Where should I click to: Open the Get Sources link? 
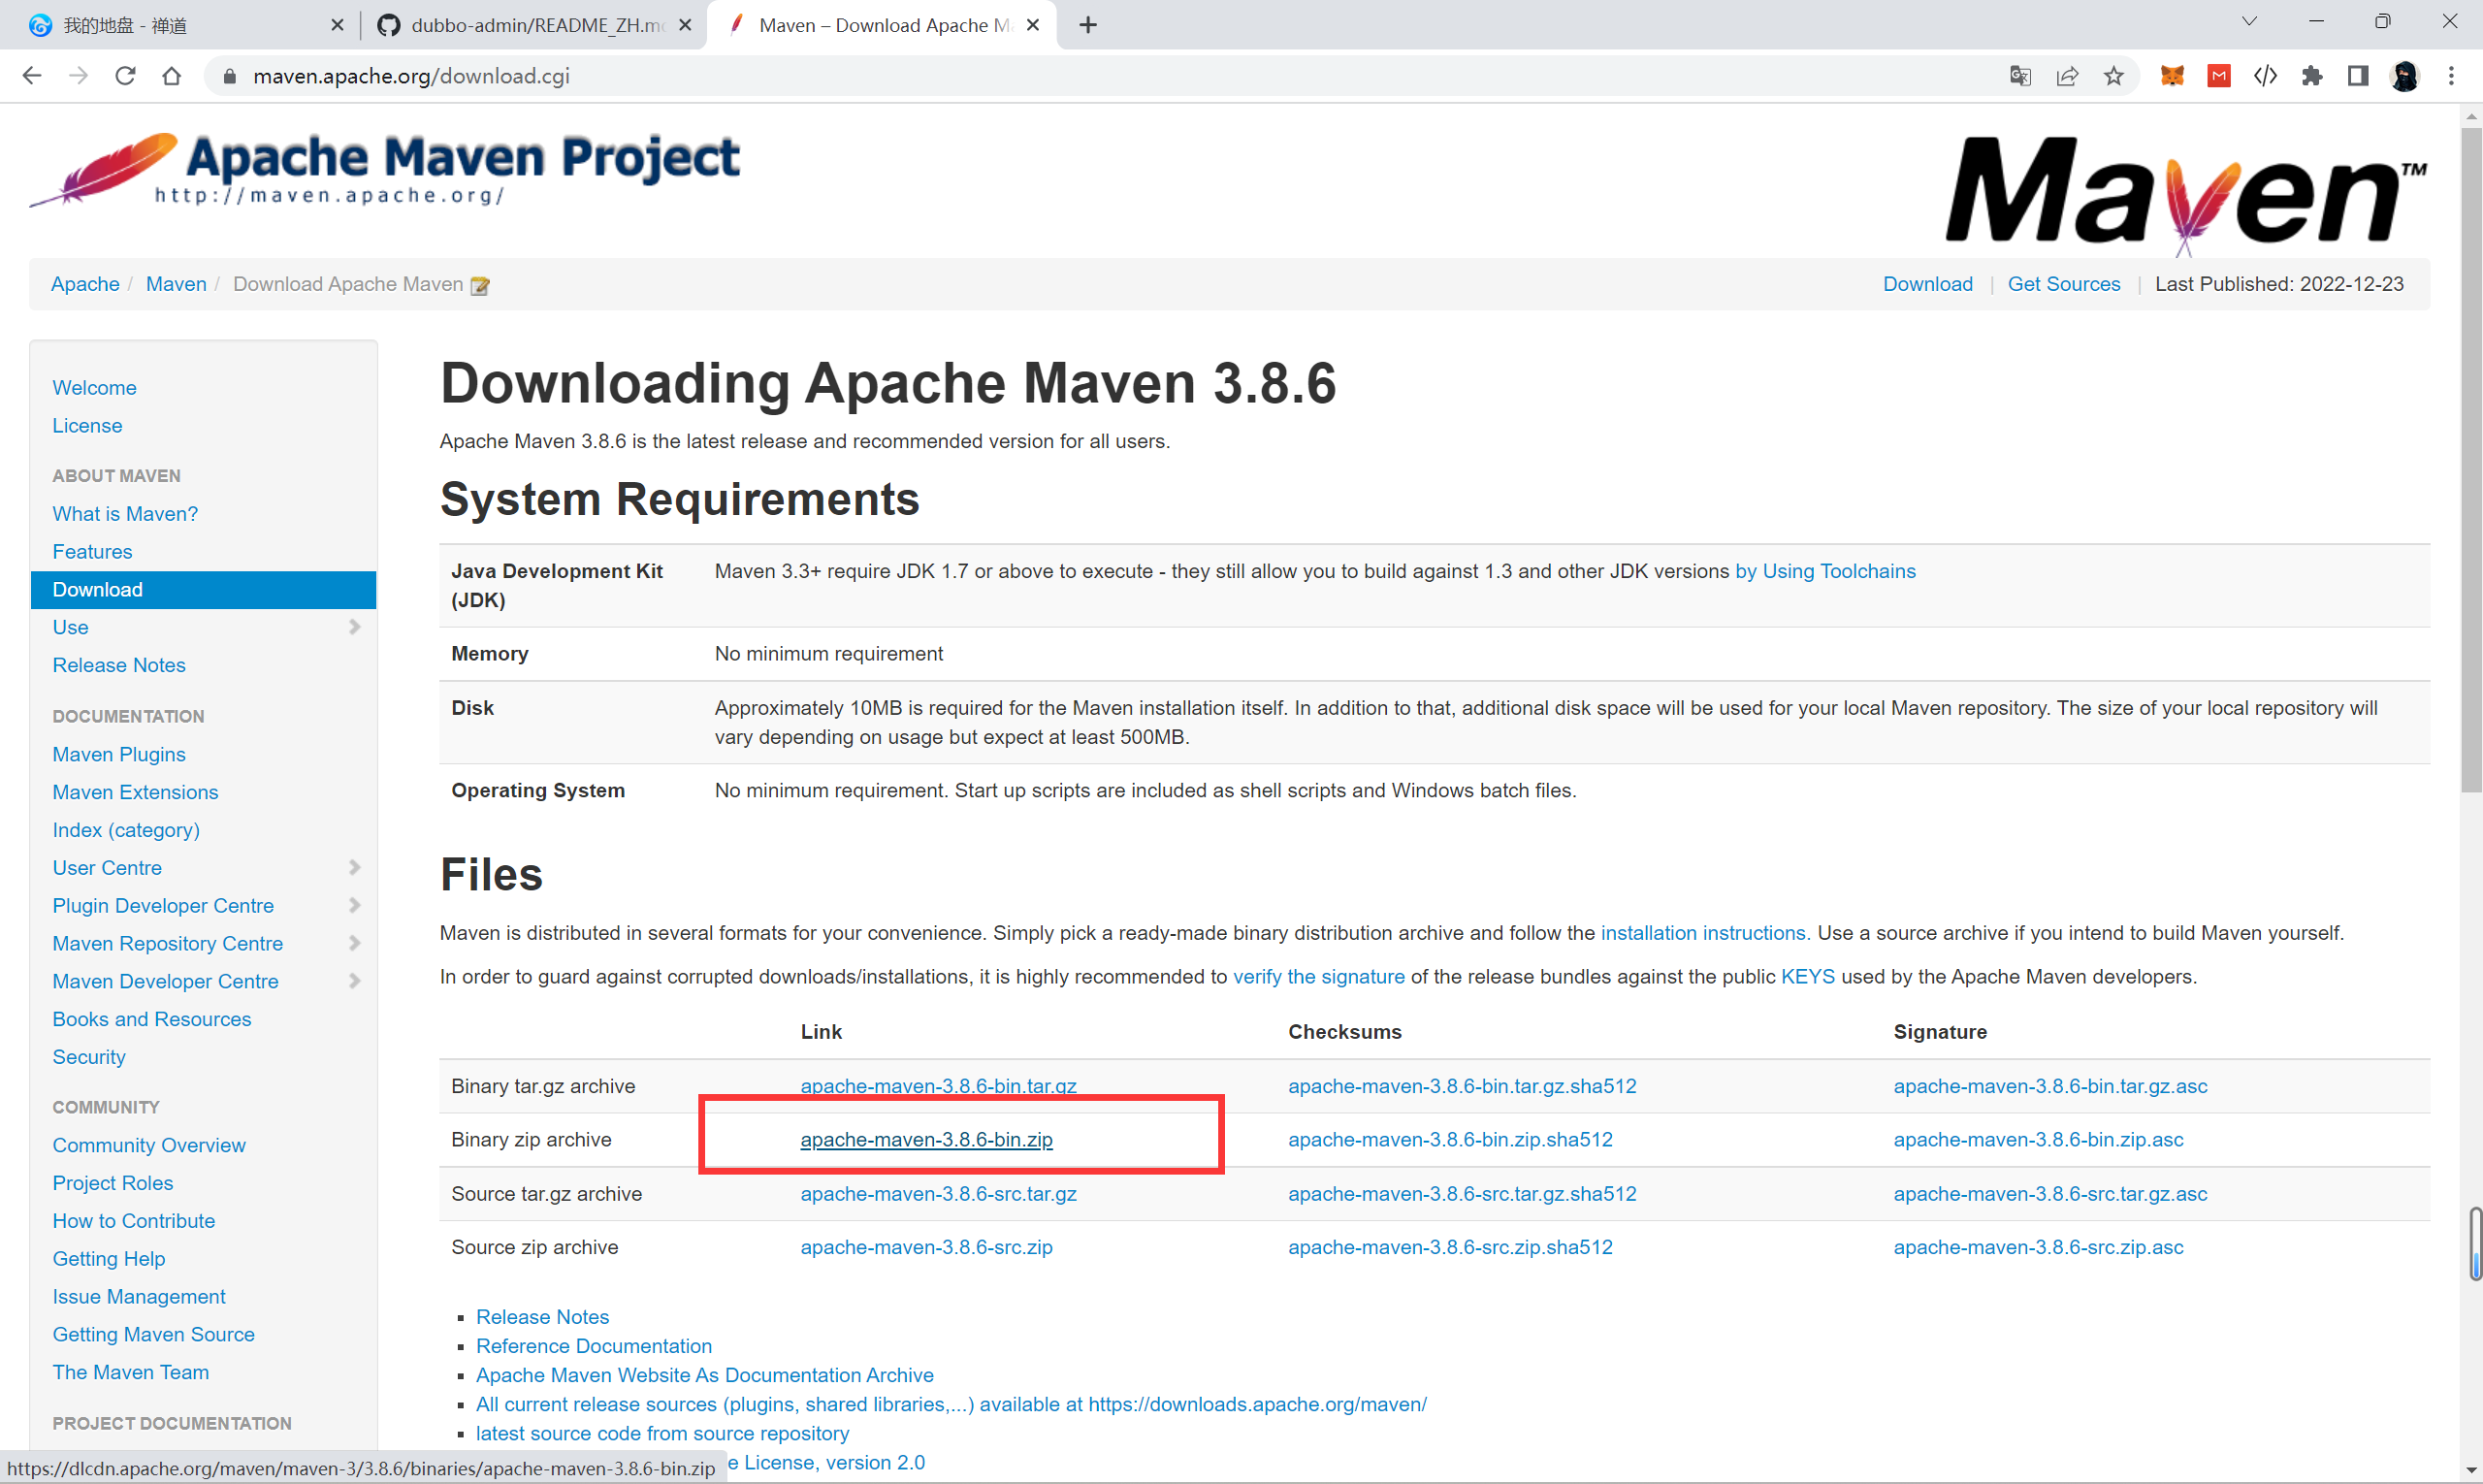coord(2063,284)
